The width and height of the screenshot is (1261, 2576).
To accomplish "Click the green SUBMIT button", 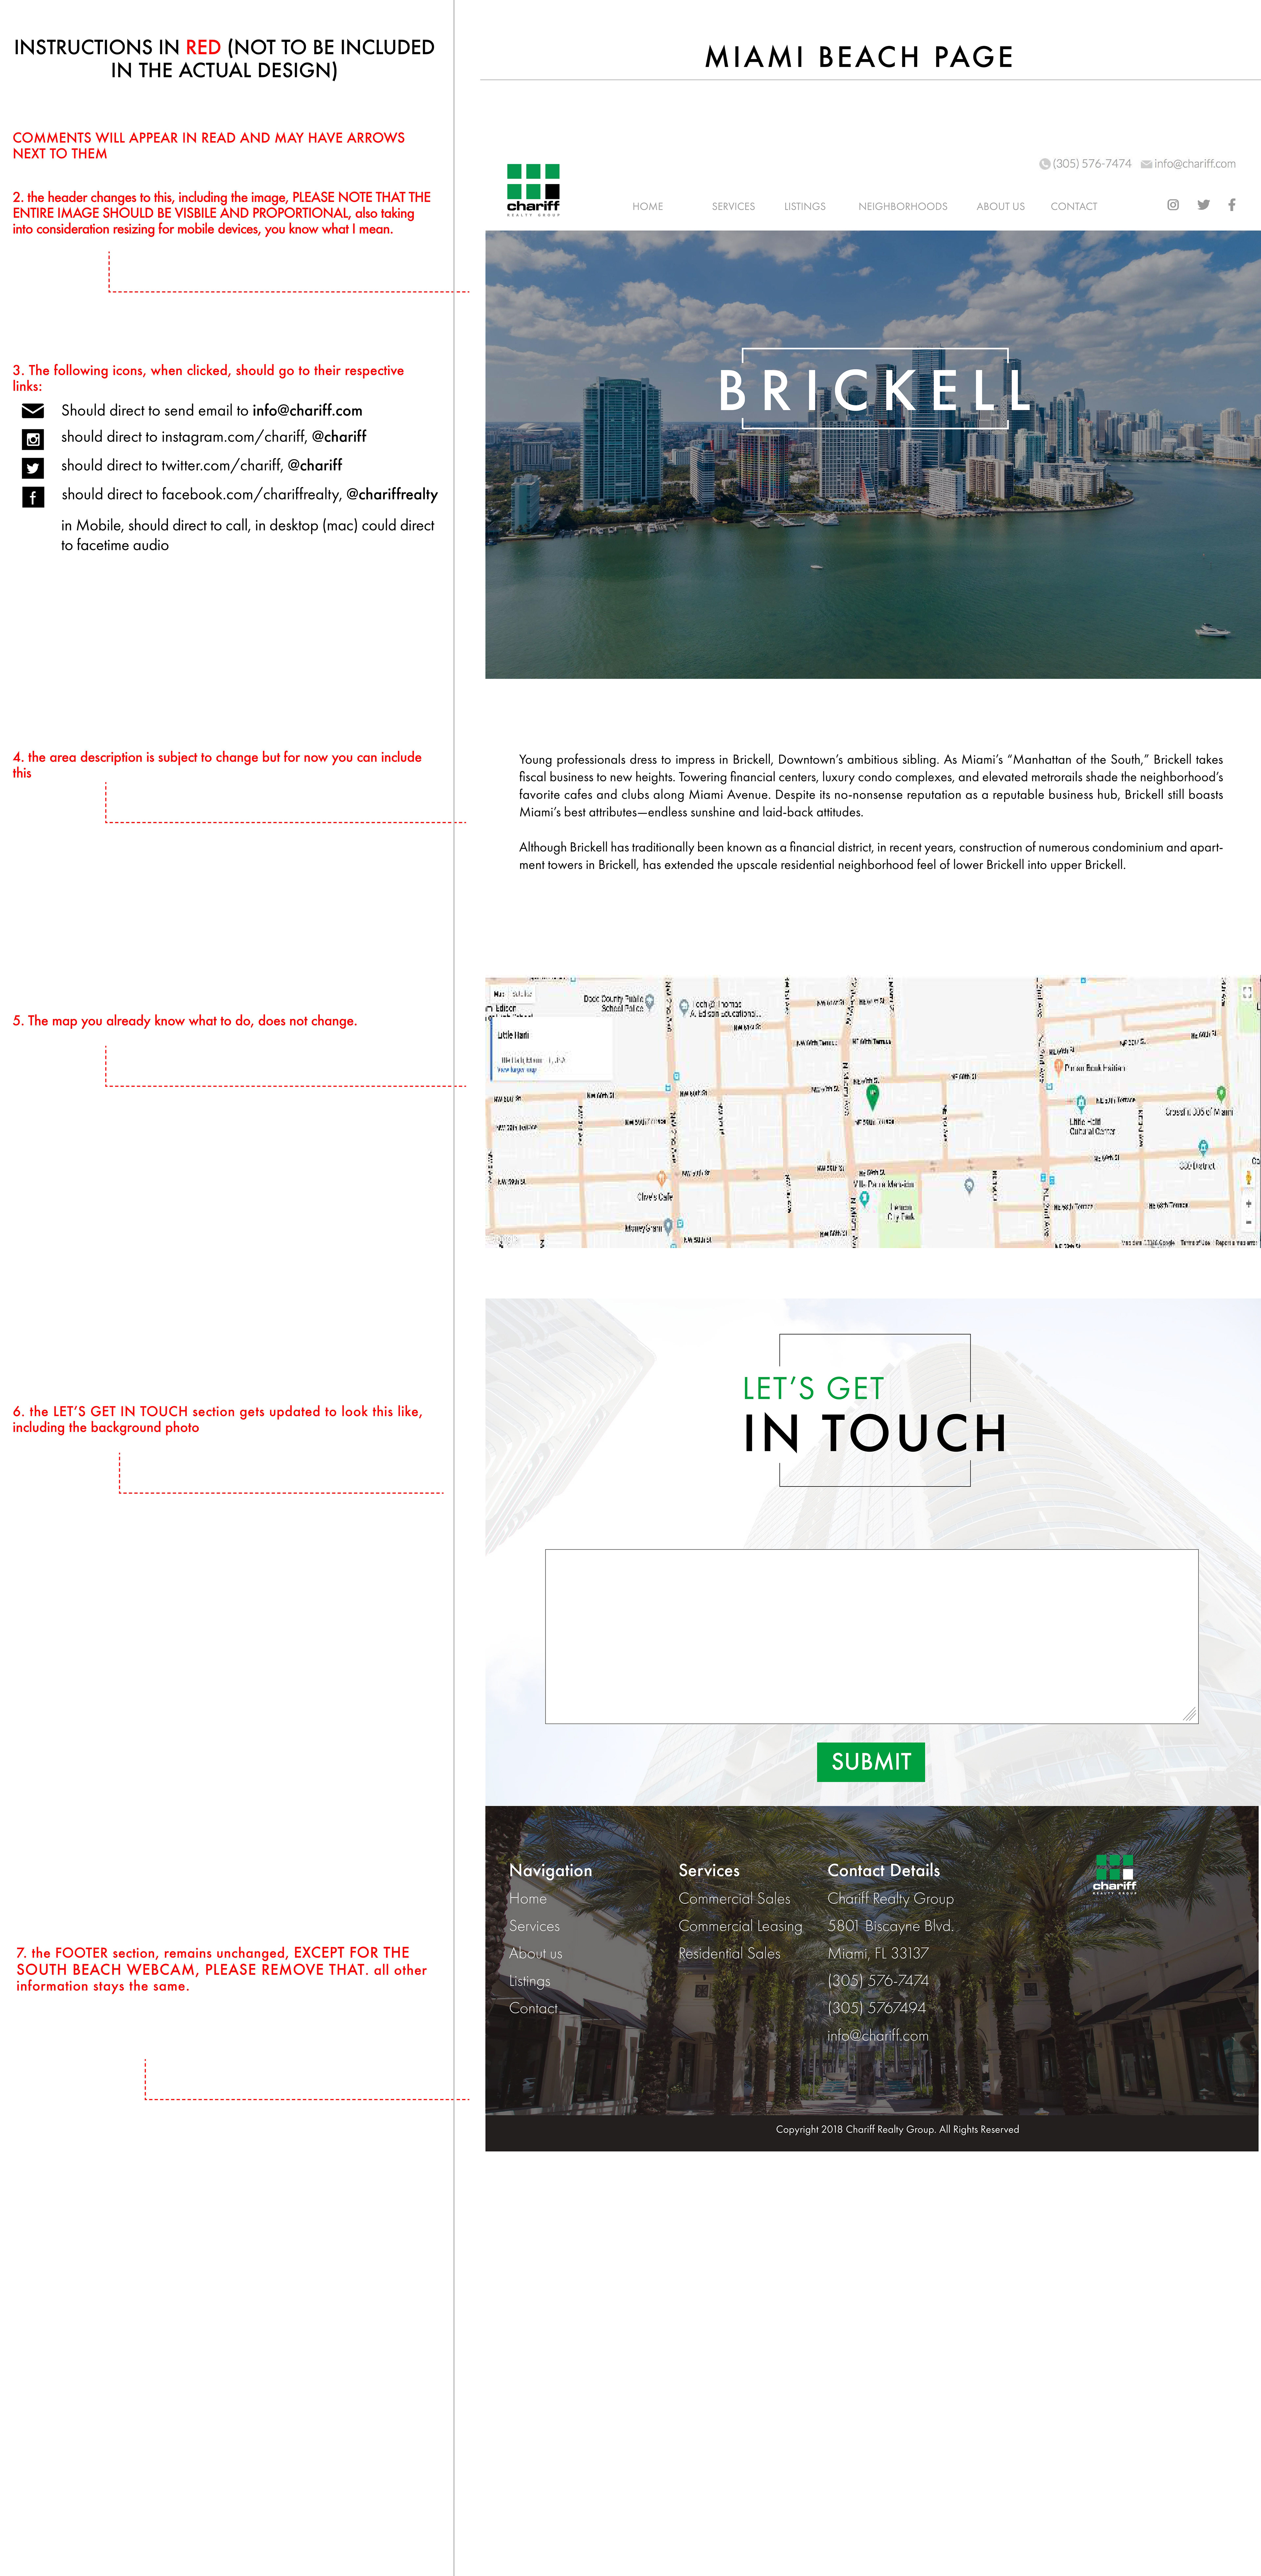I will coord(871,1762).
